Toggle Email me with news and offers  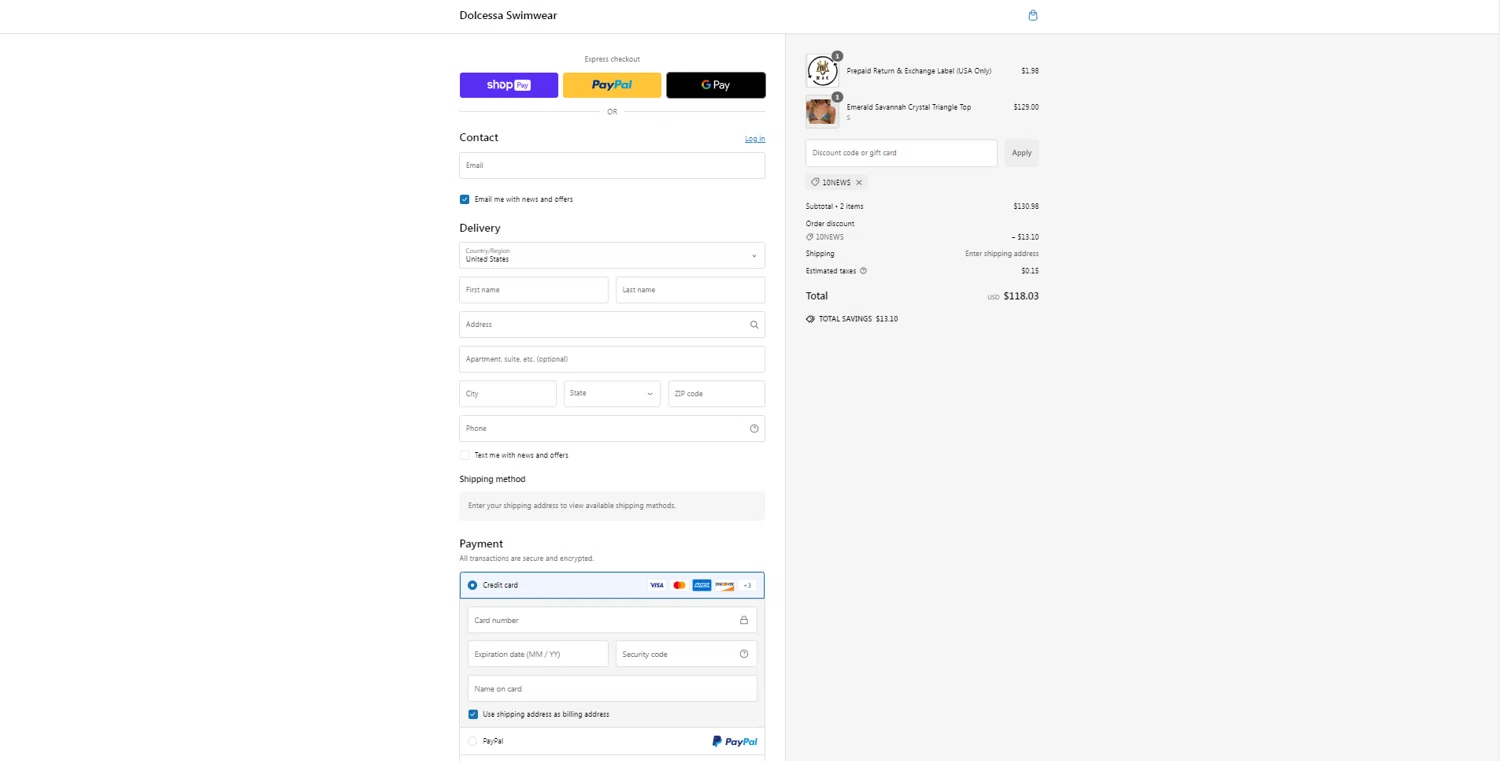(465, 199)
